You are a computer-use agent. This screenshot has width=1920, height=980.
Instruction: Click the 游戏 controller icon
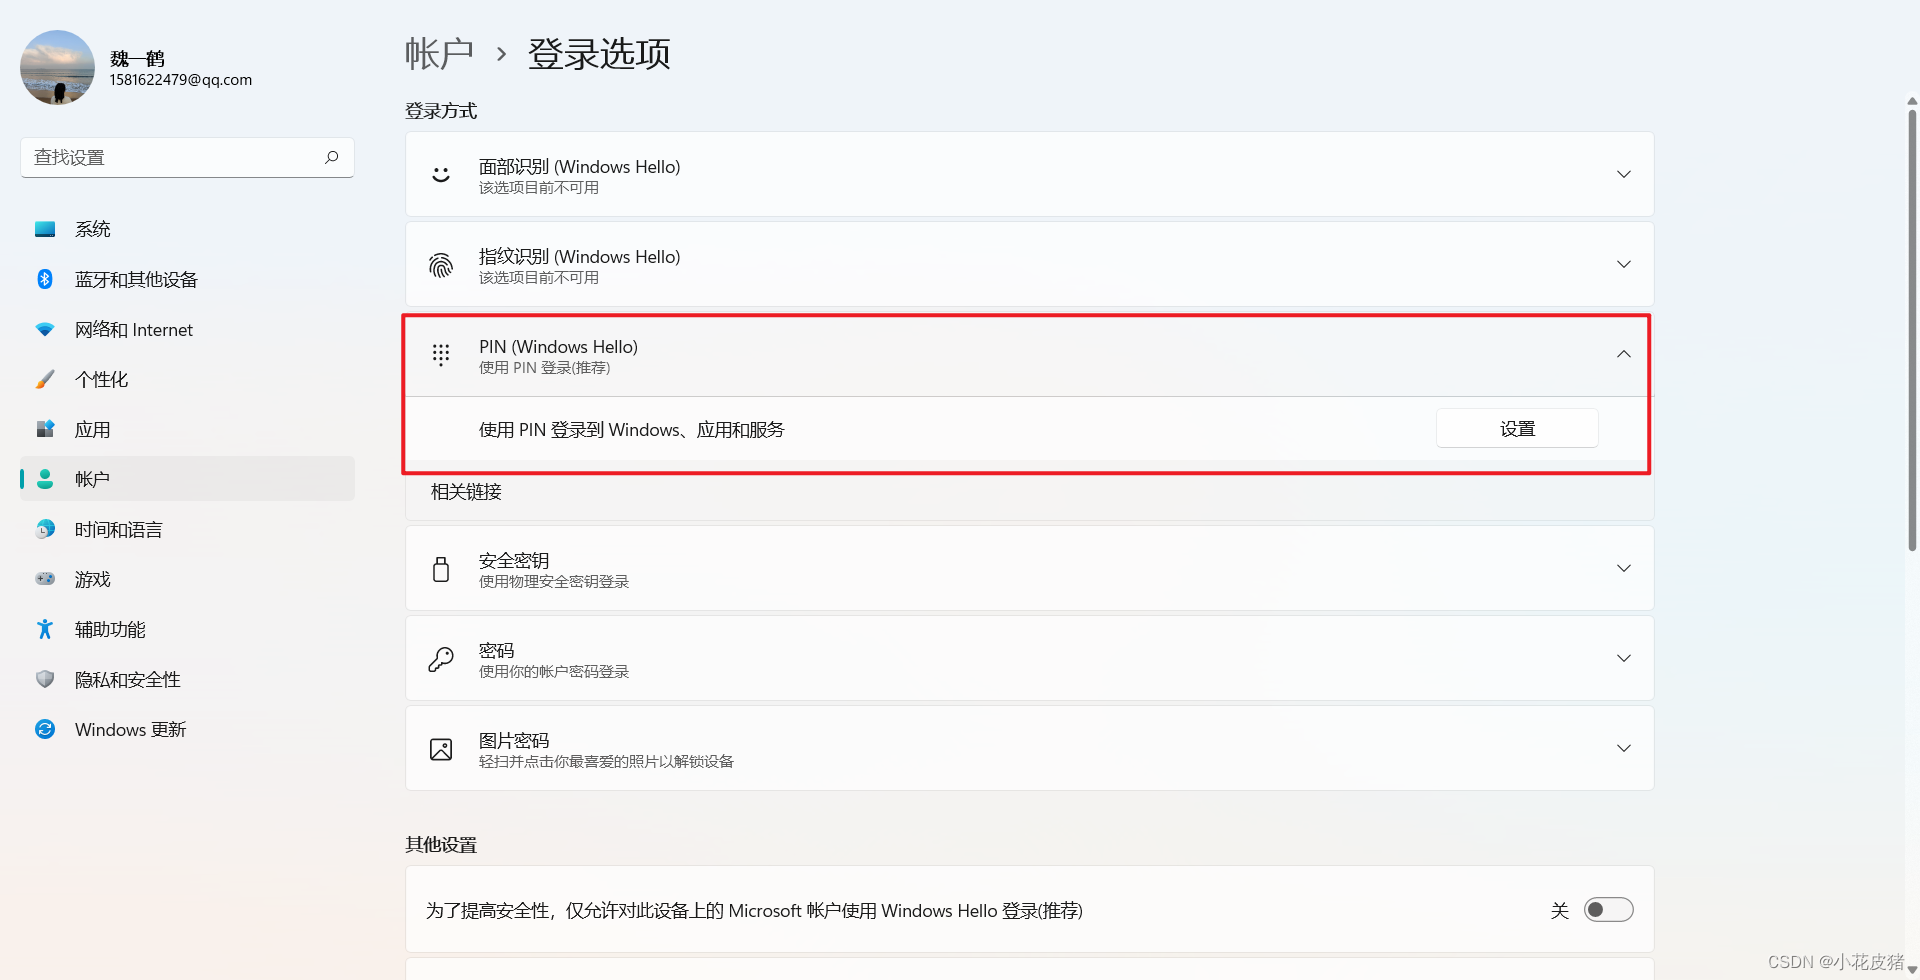coord(45,579)
